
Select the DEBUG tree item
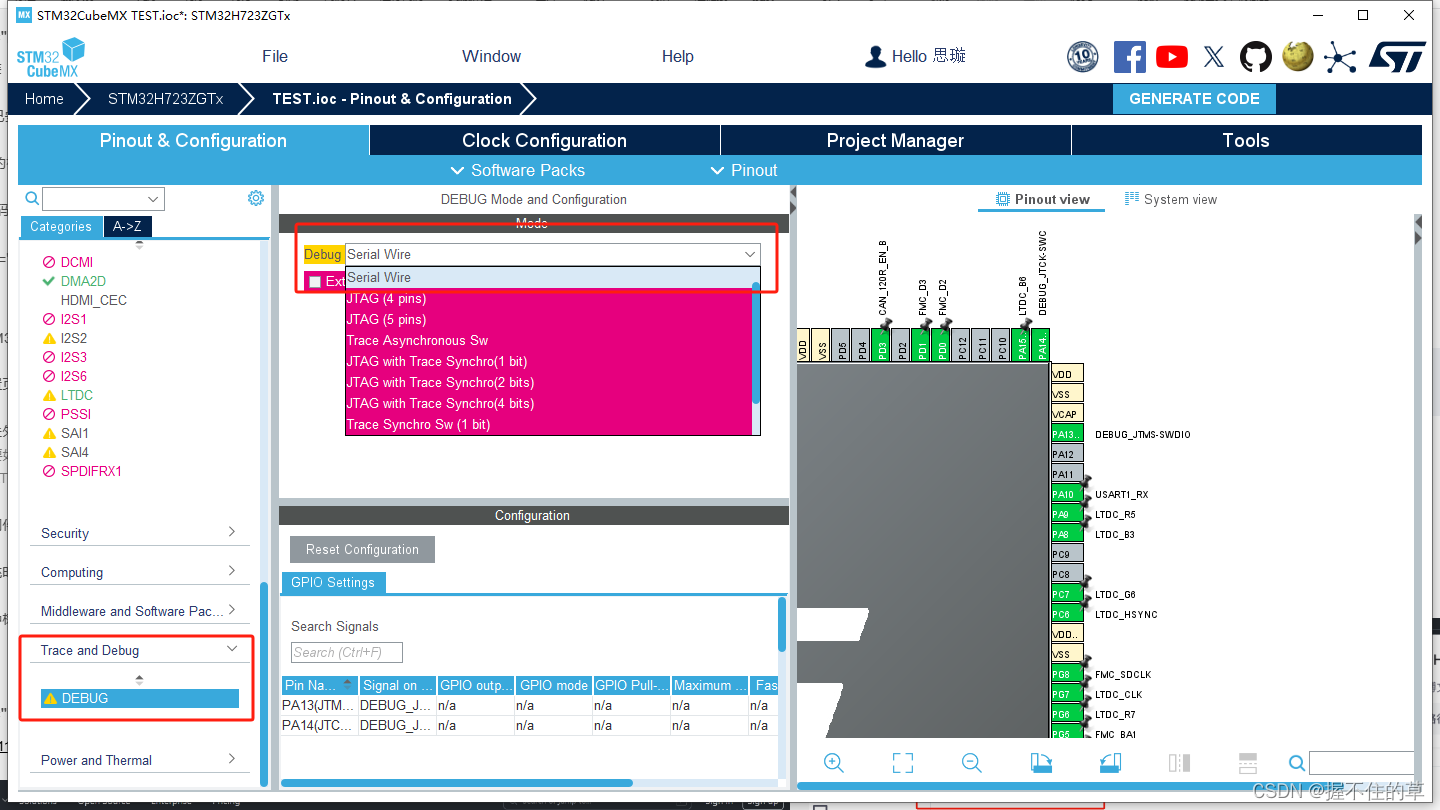pos(140,698)
